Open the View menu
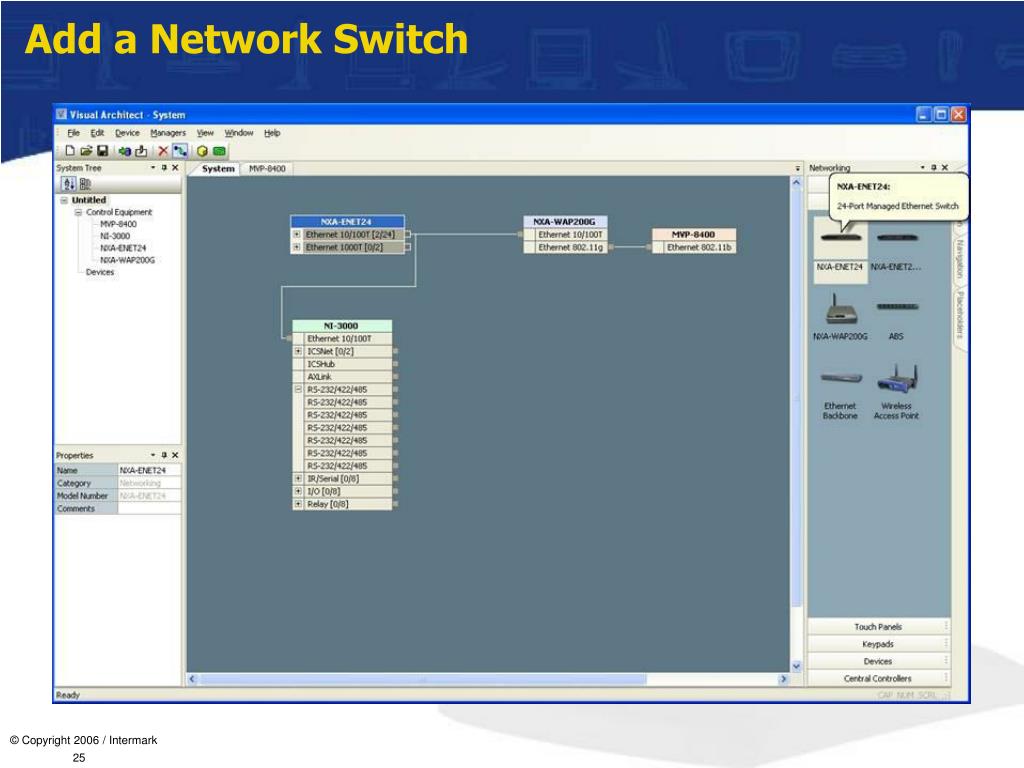The image size is (1024, 768). point(205,133)
